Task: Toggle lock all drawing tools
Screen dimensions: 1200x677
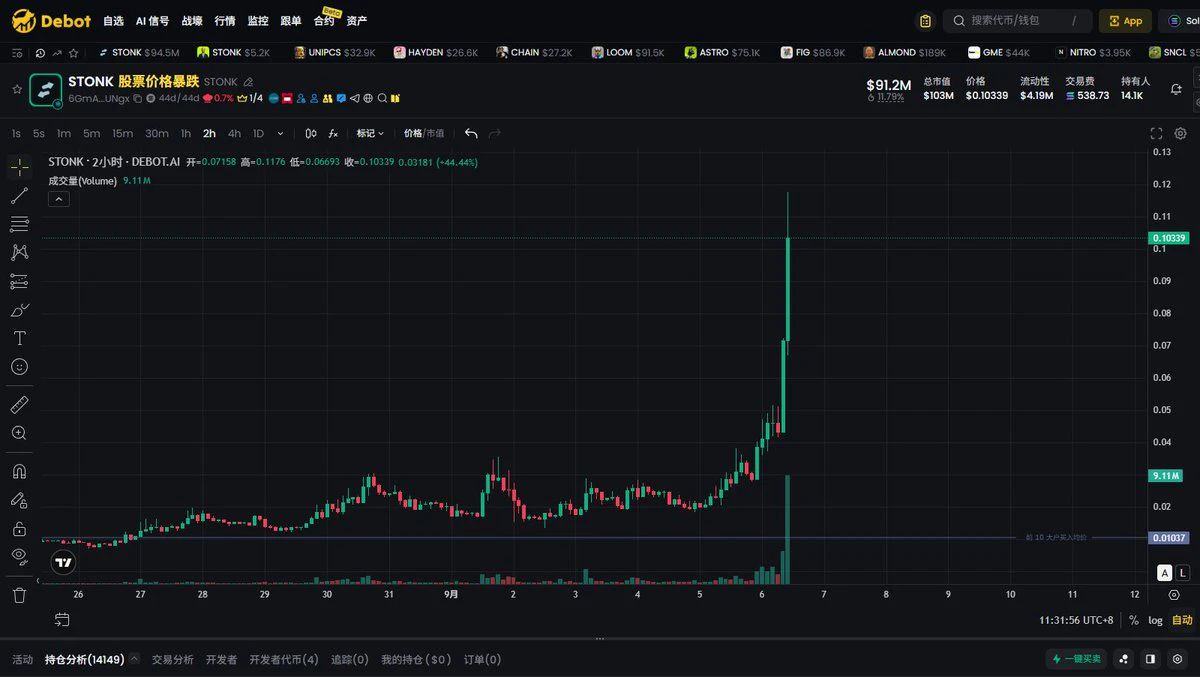Action: pos(19,529)
